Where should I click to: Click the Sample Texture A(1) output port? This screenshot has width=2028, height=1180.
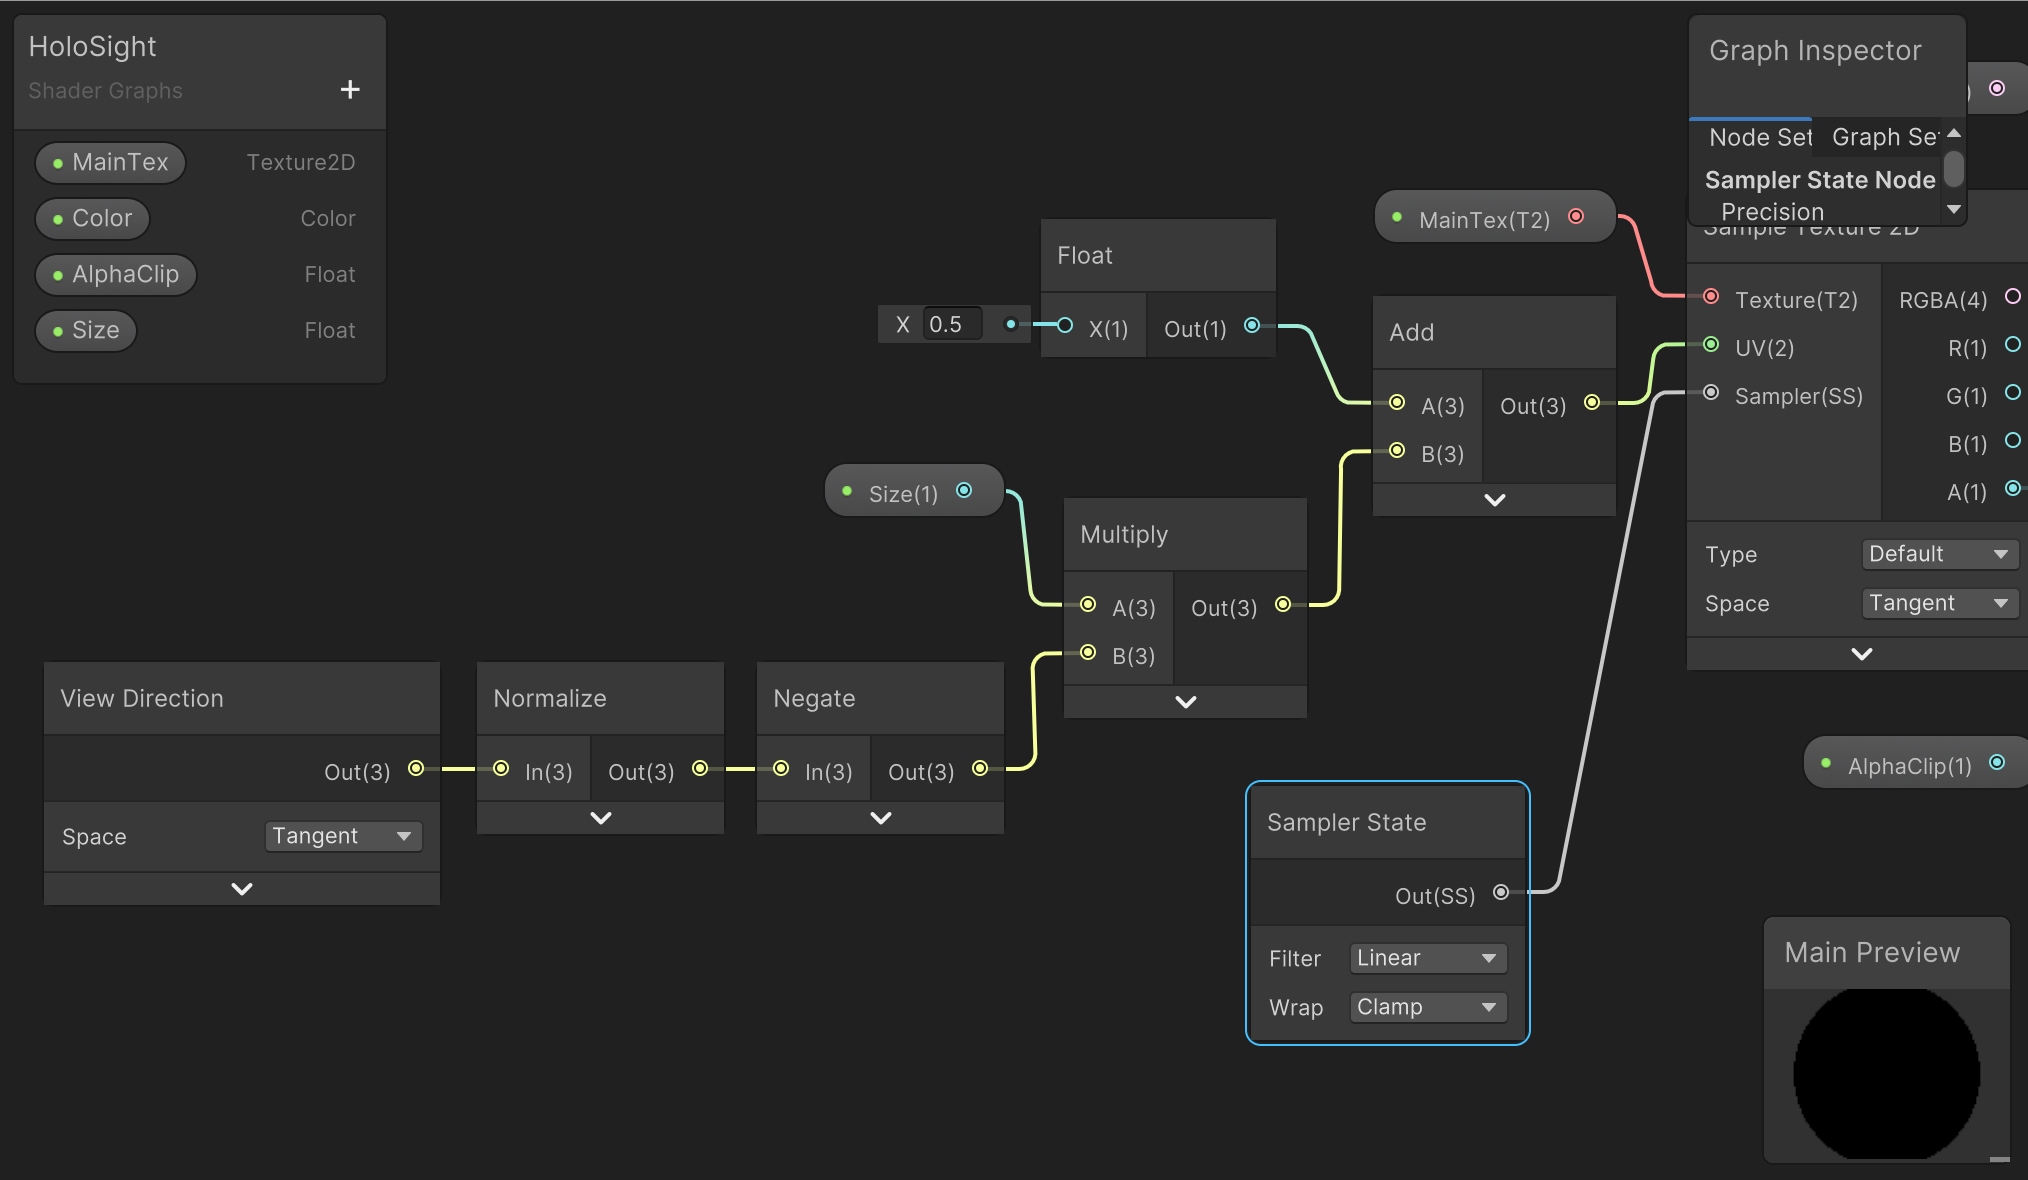click(2013, 489)
